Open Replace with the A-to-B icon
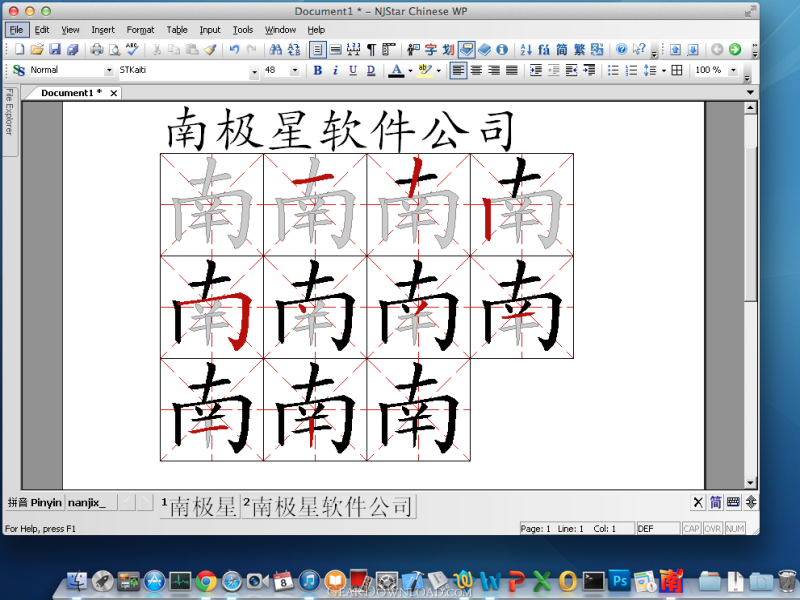 [294, 49]
